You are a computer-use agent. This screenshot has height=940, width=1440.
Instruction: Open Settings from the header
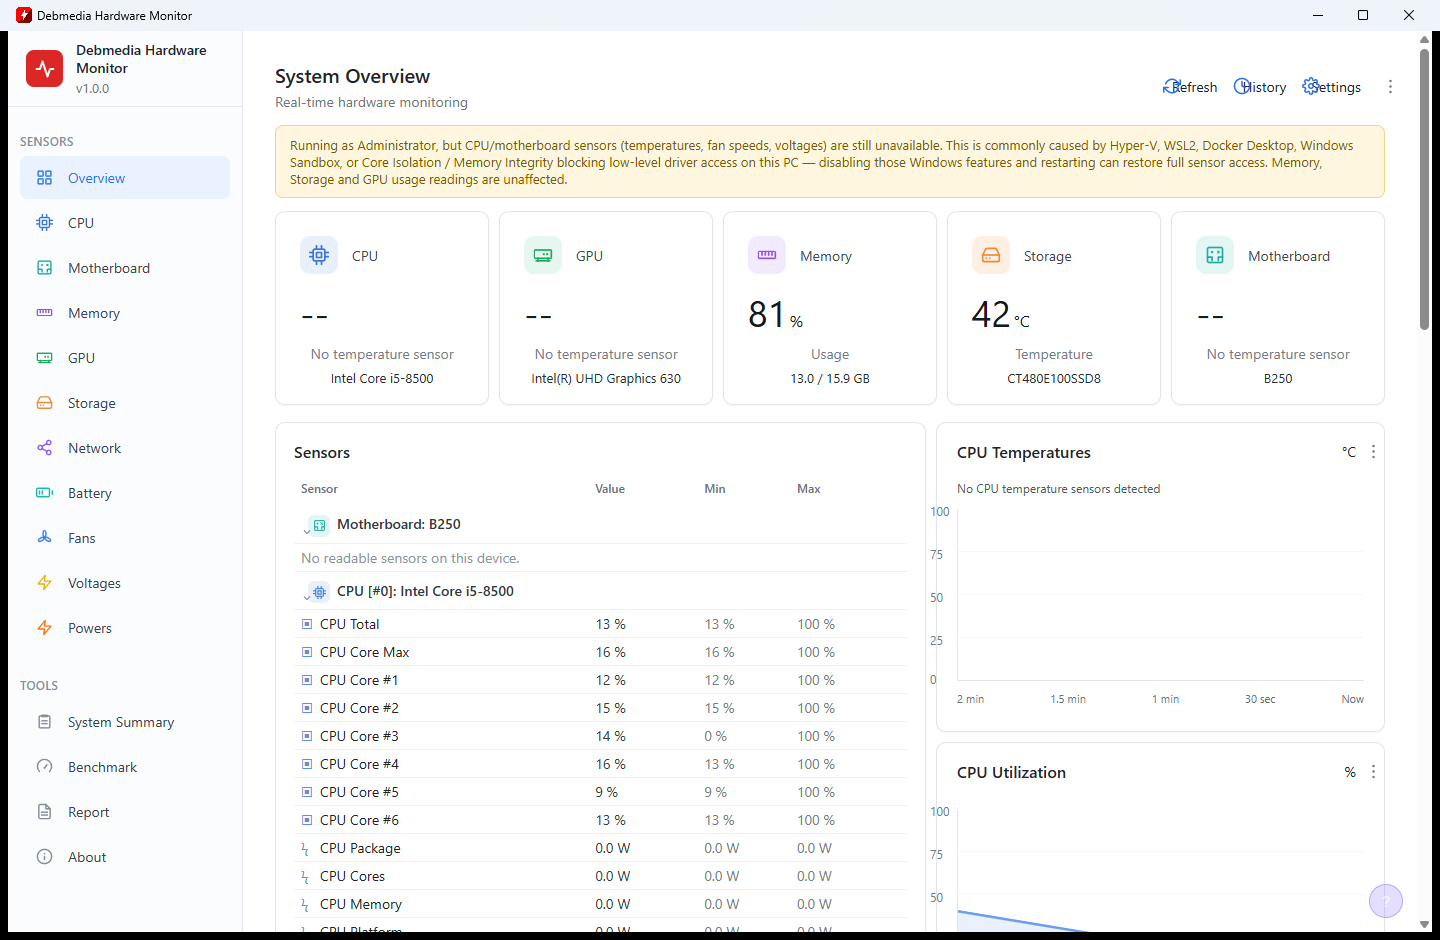(1332, 87)
